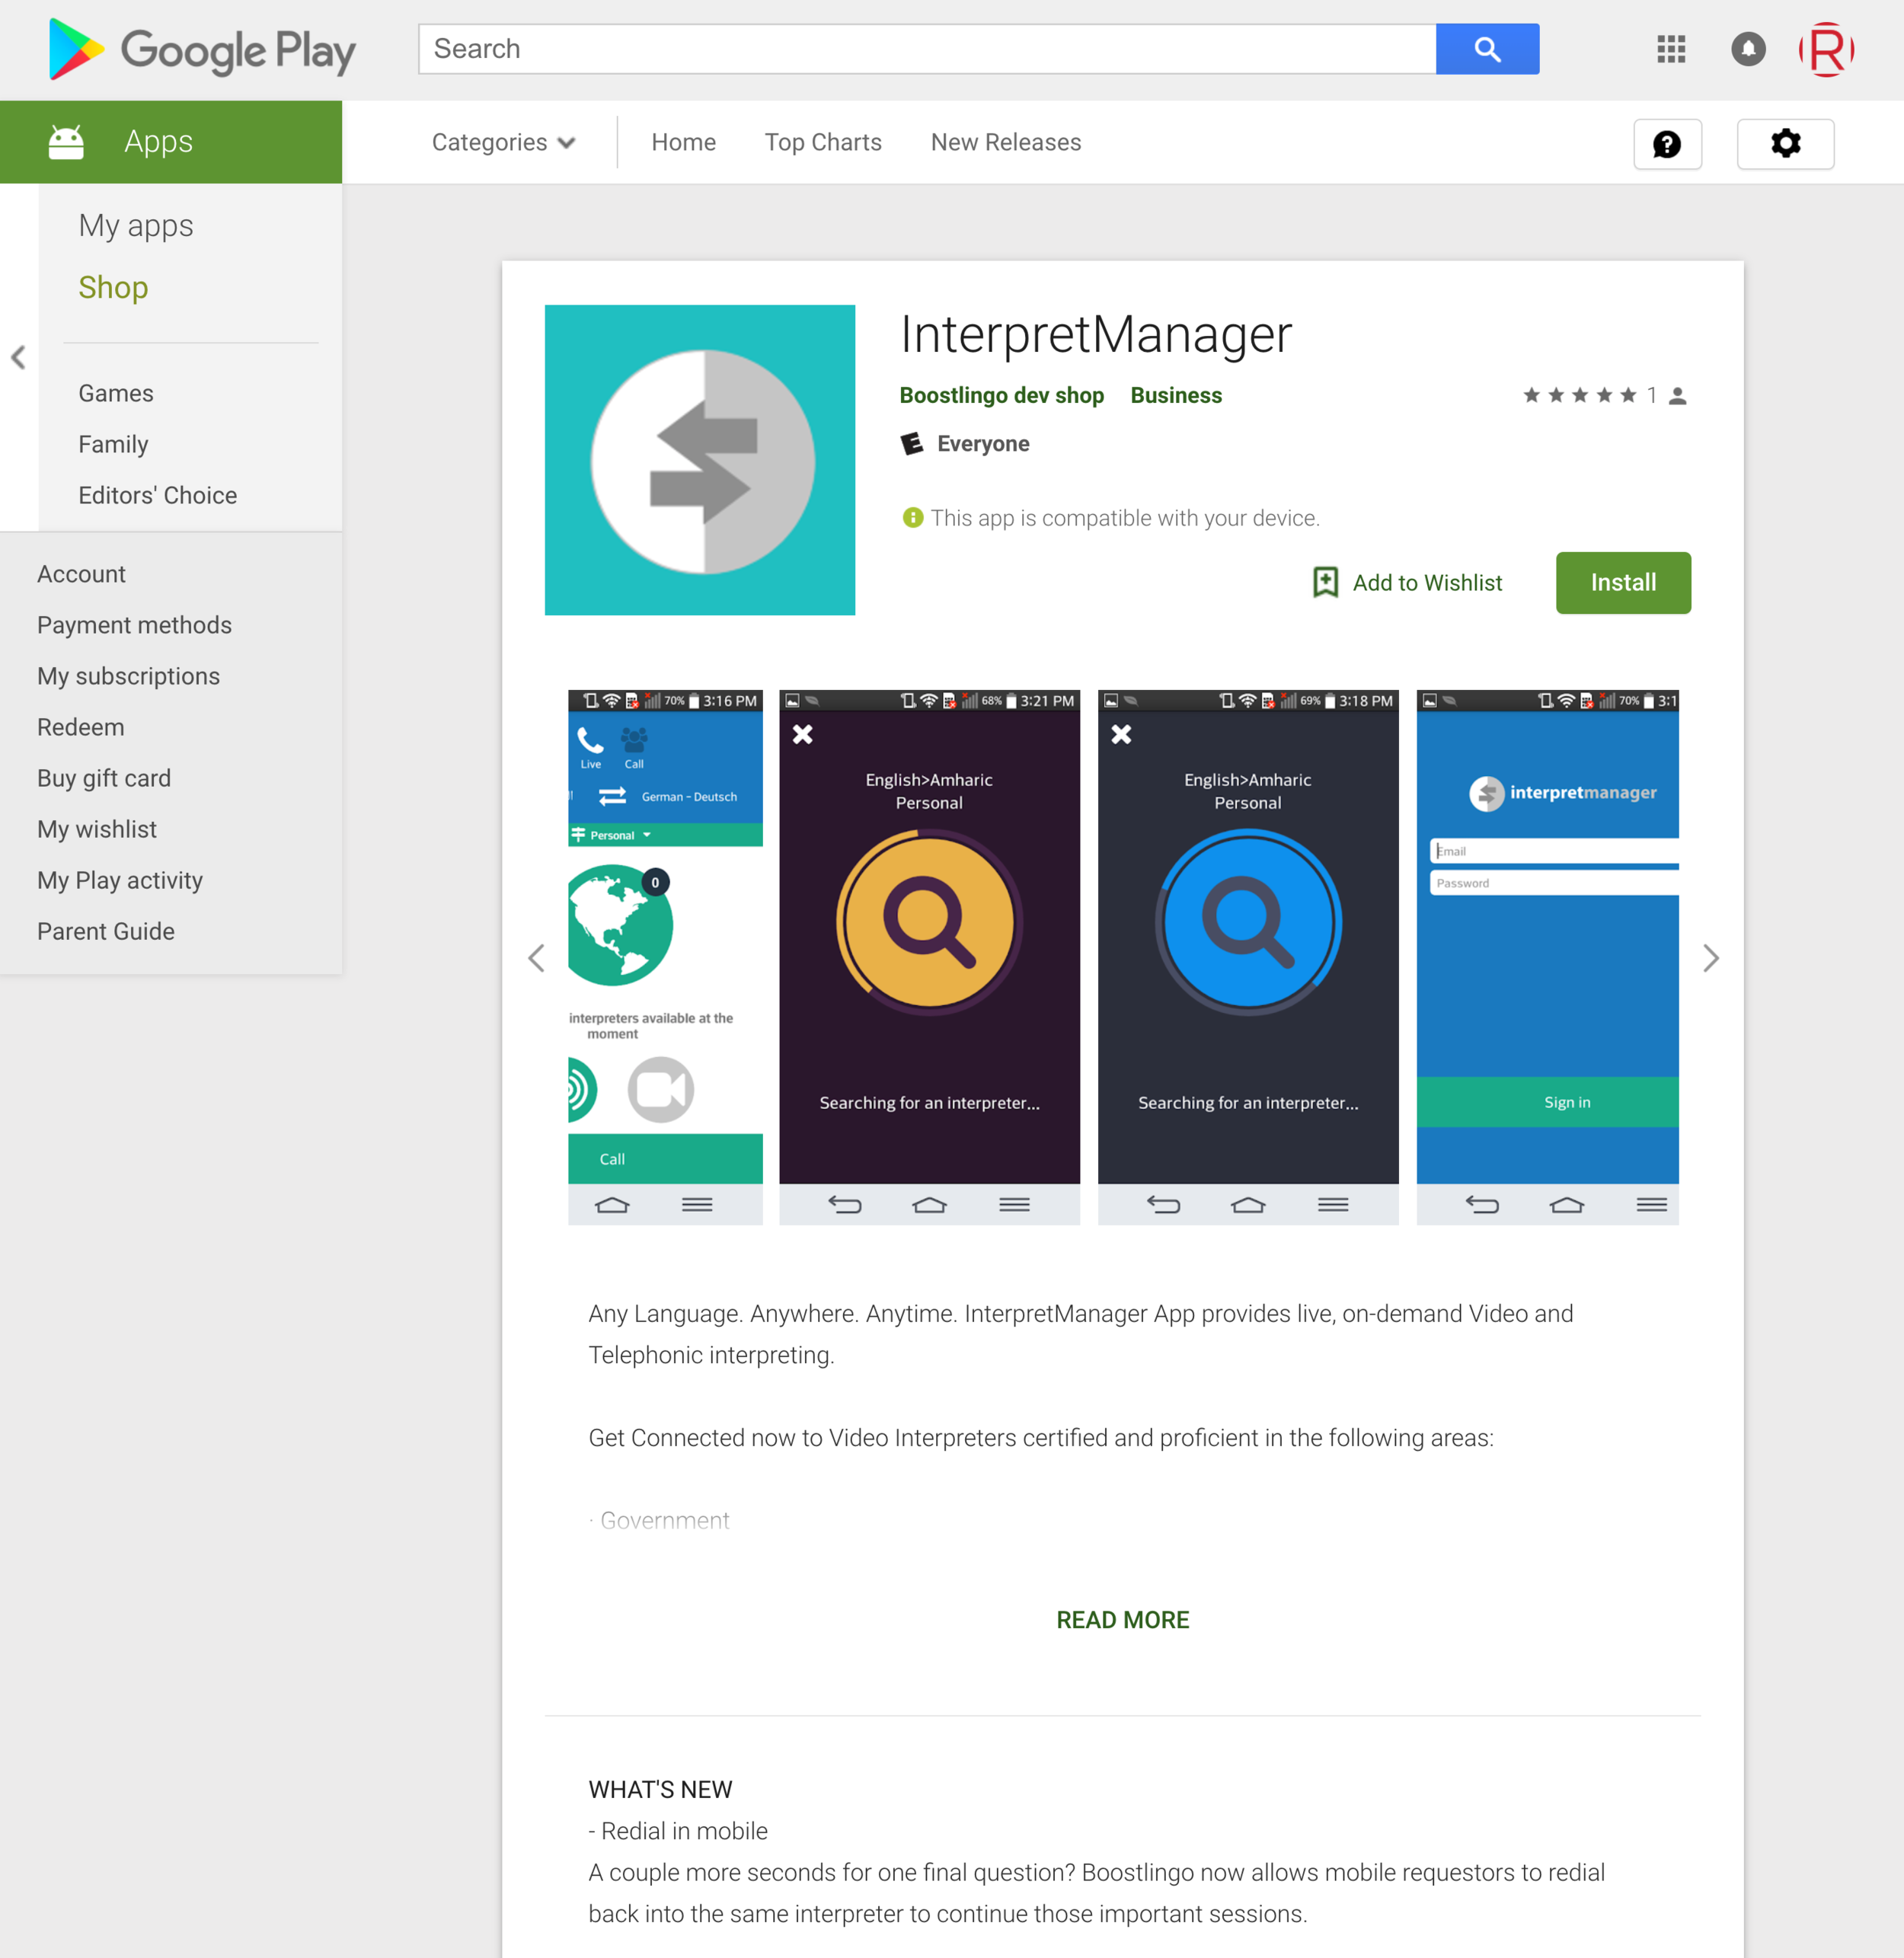The height and width of the screenshot is (1958, 1904).
Task: Click READ MORE to expand description
Action: pos(1122,1619)
